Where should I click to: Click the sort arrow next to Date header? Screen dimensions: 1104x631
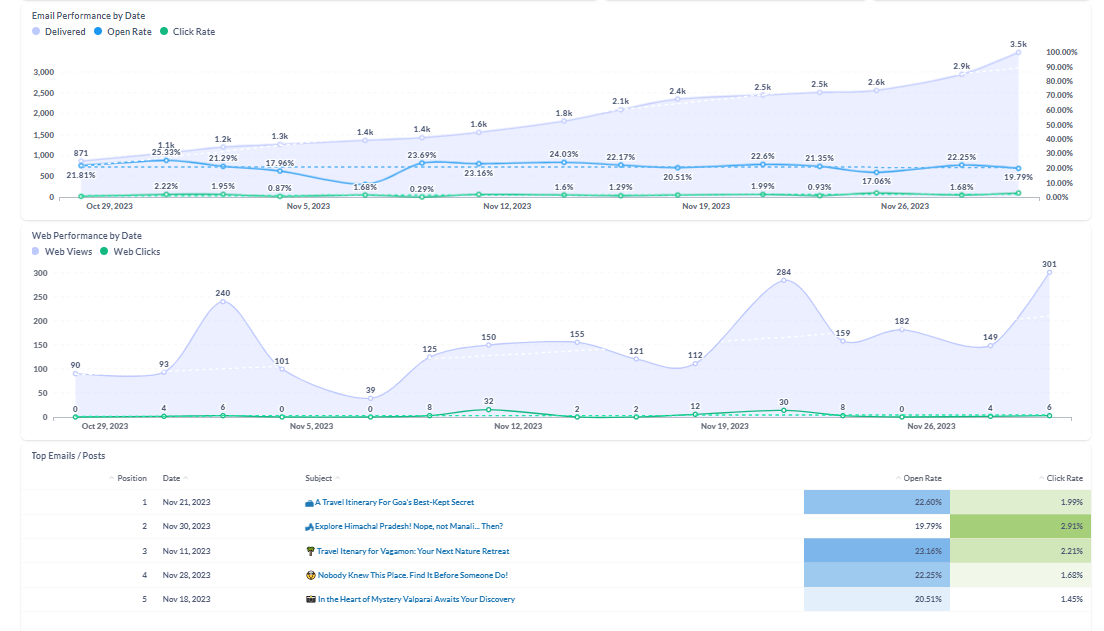pos(186,478)
